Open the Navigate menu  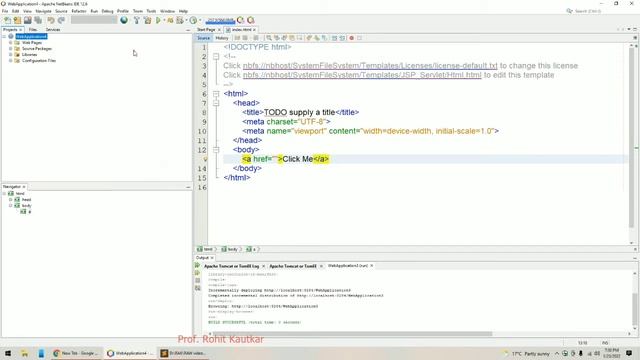[x=43, y=11]
